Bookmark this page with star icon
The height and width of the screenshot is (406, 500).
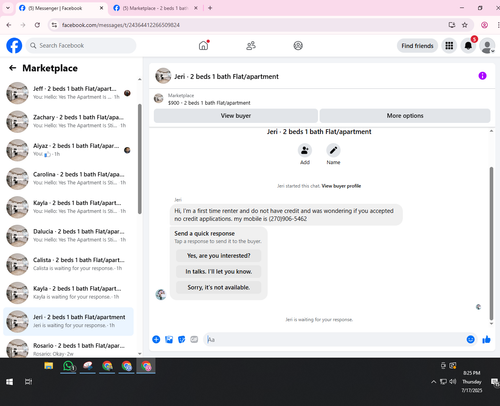[x=465, y=25]
